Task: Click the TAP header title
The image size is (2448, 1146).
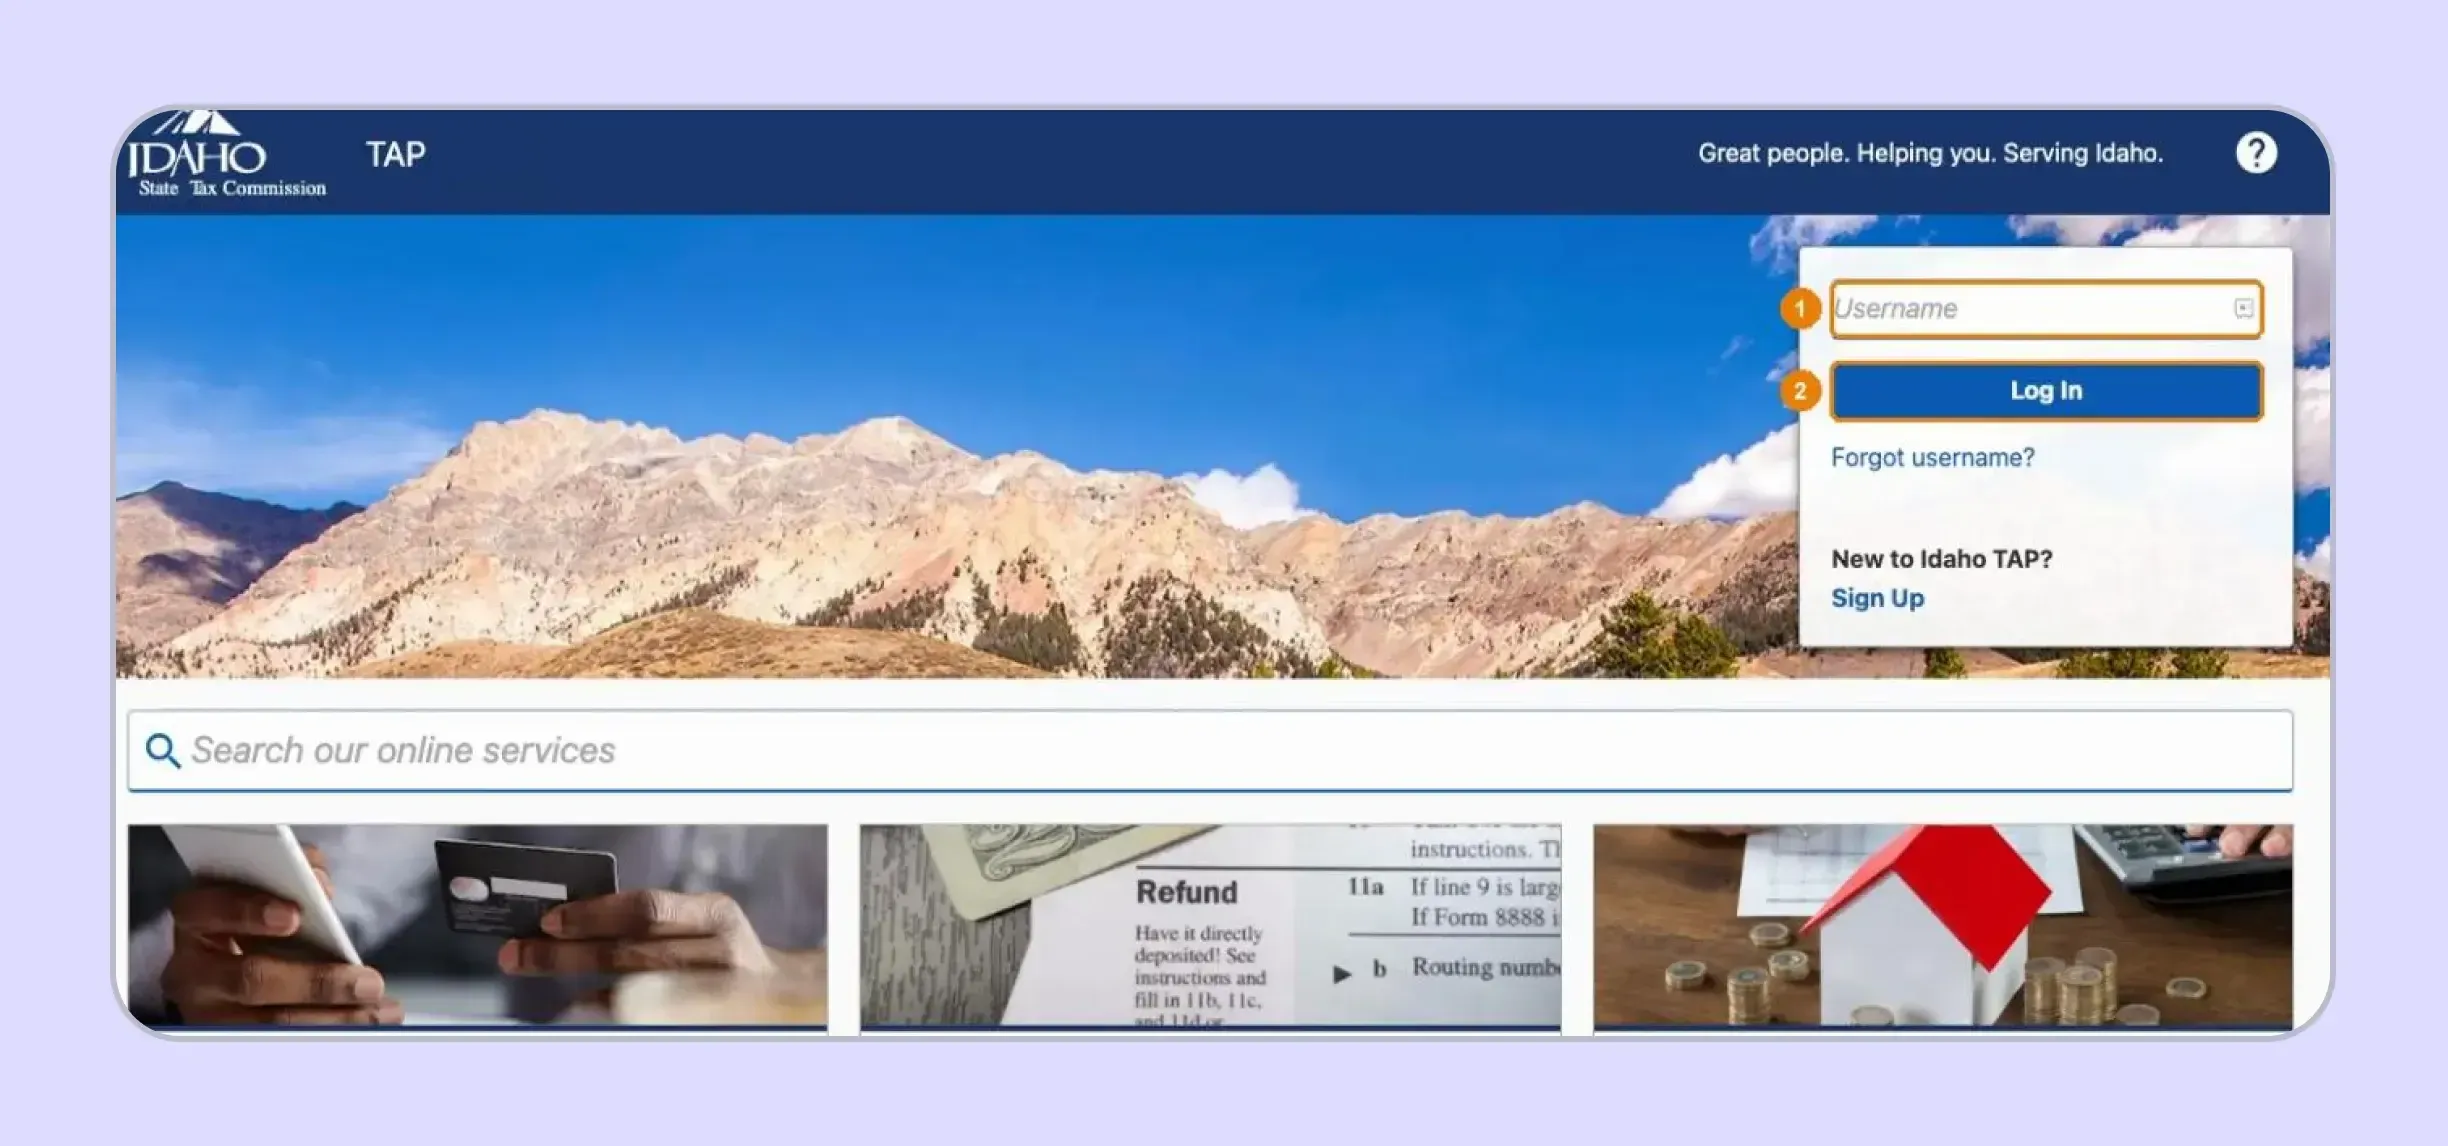Action: (395, 154)
